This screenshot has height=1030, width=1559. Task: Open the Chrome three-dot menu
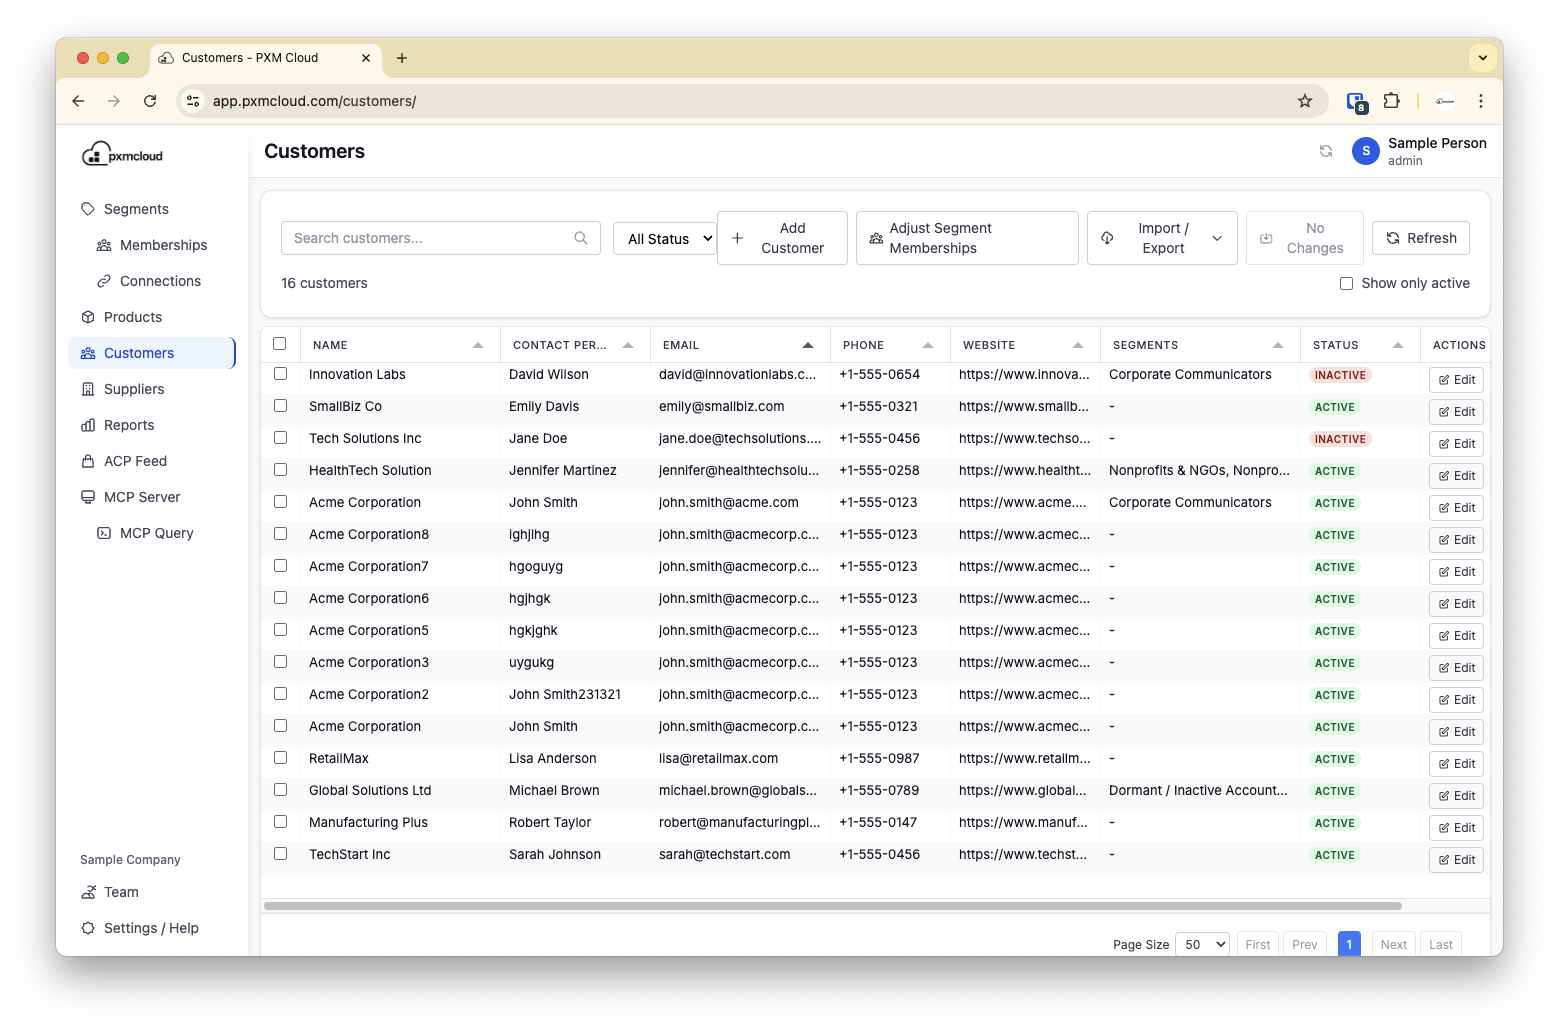(x=1481, y=101)
